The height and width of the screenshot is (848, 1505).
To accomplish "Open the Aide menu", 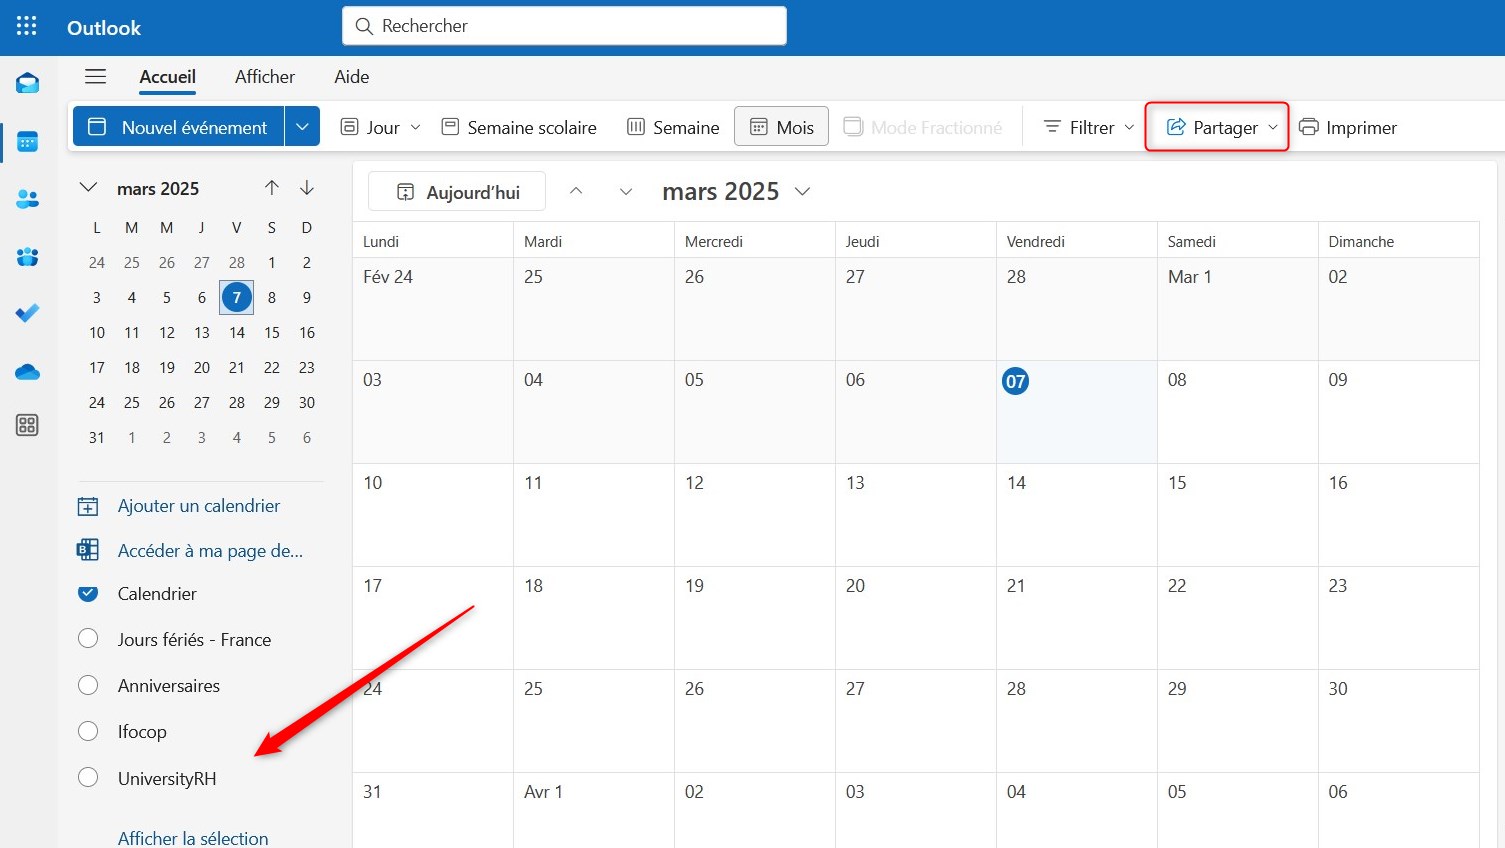I will (x=351, y=77).
